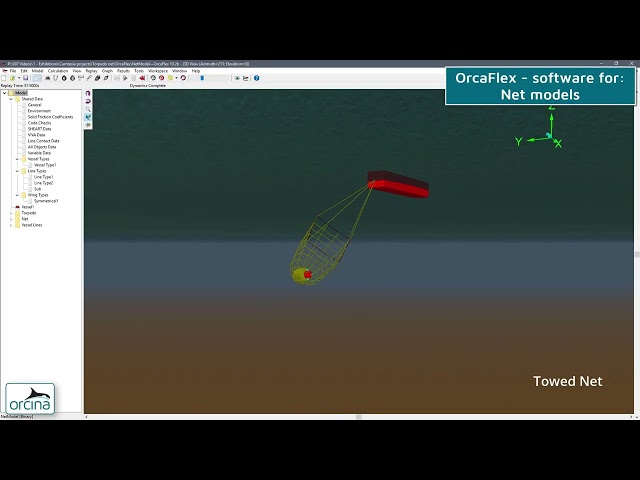Viewport: 640px width, 480px height.
Task: Expand the Vessel Lines folder
Action: [11, 225]
